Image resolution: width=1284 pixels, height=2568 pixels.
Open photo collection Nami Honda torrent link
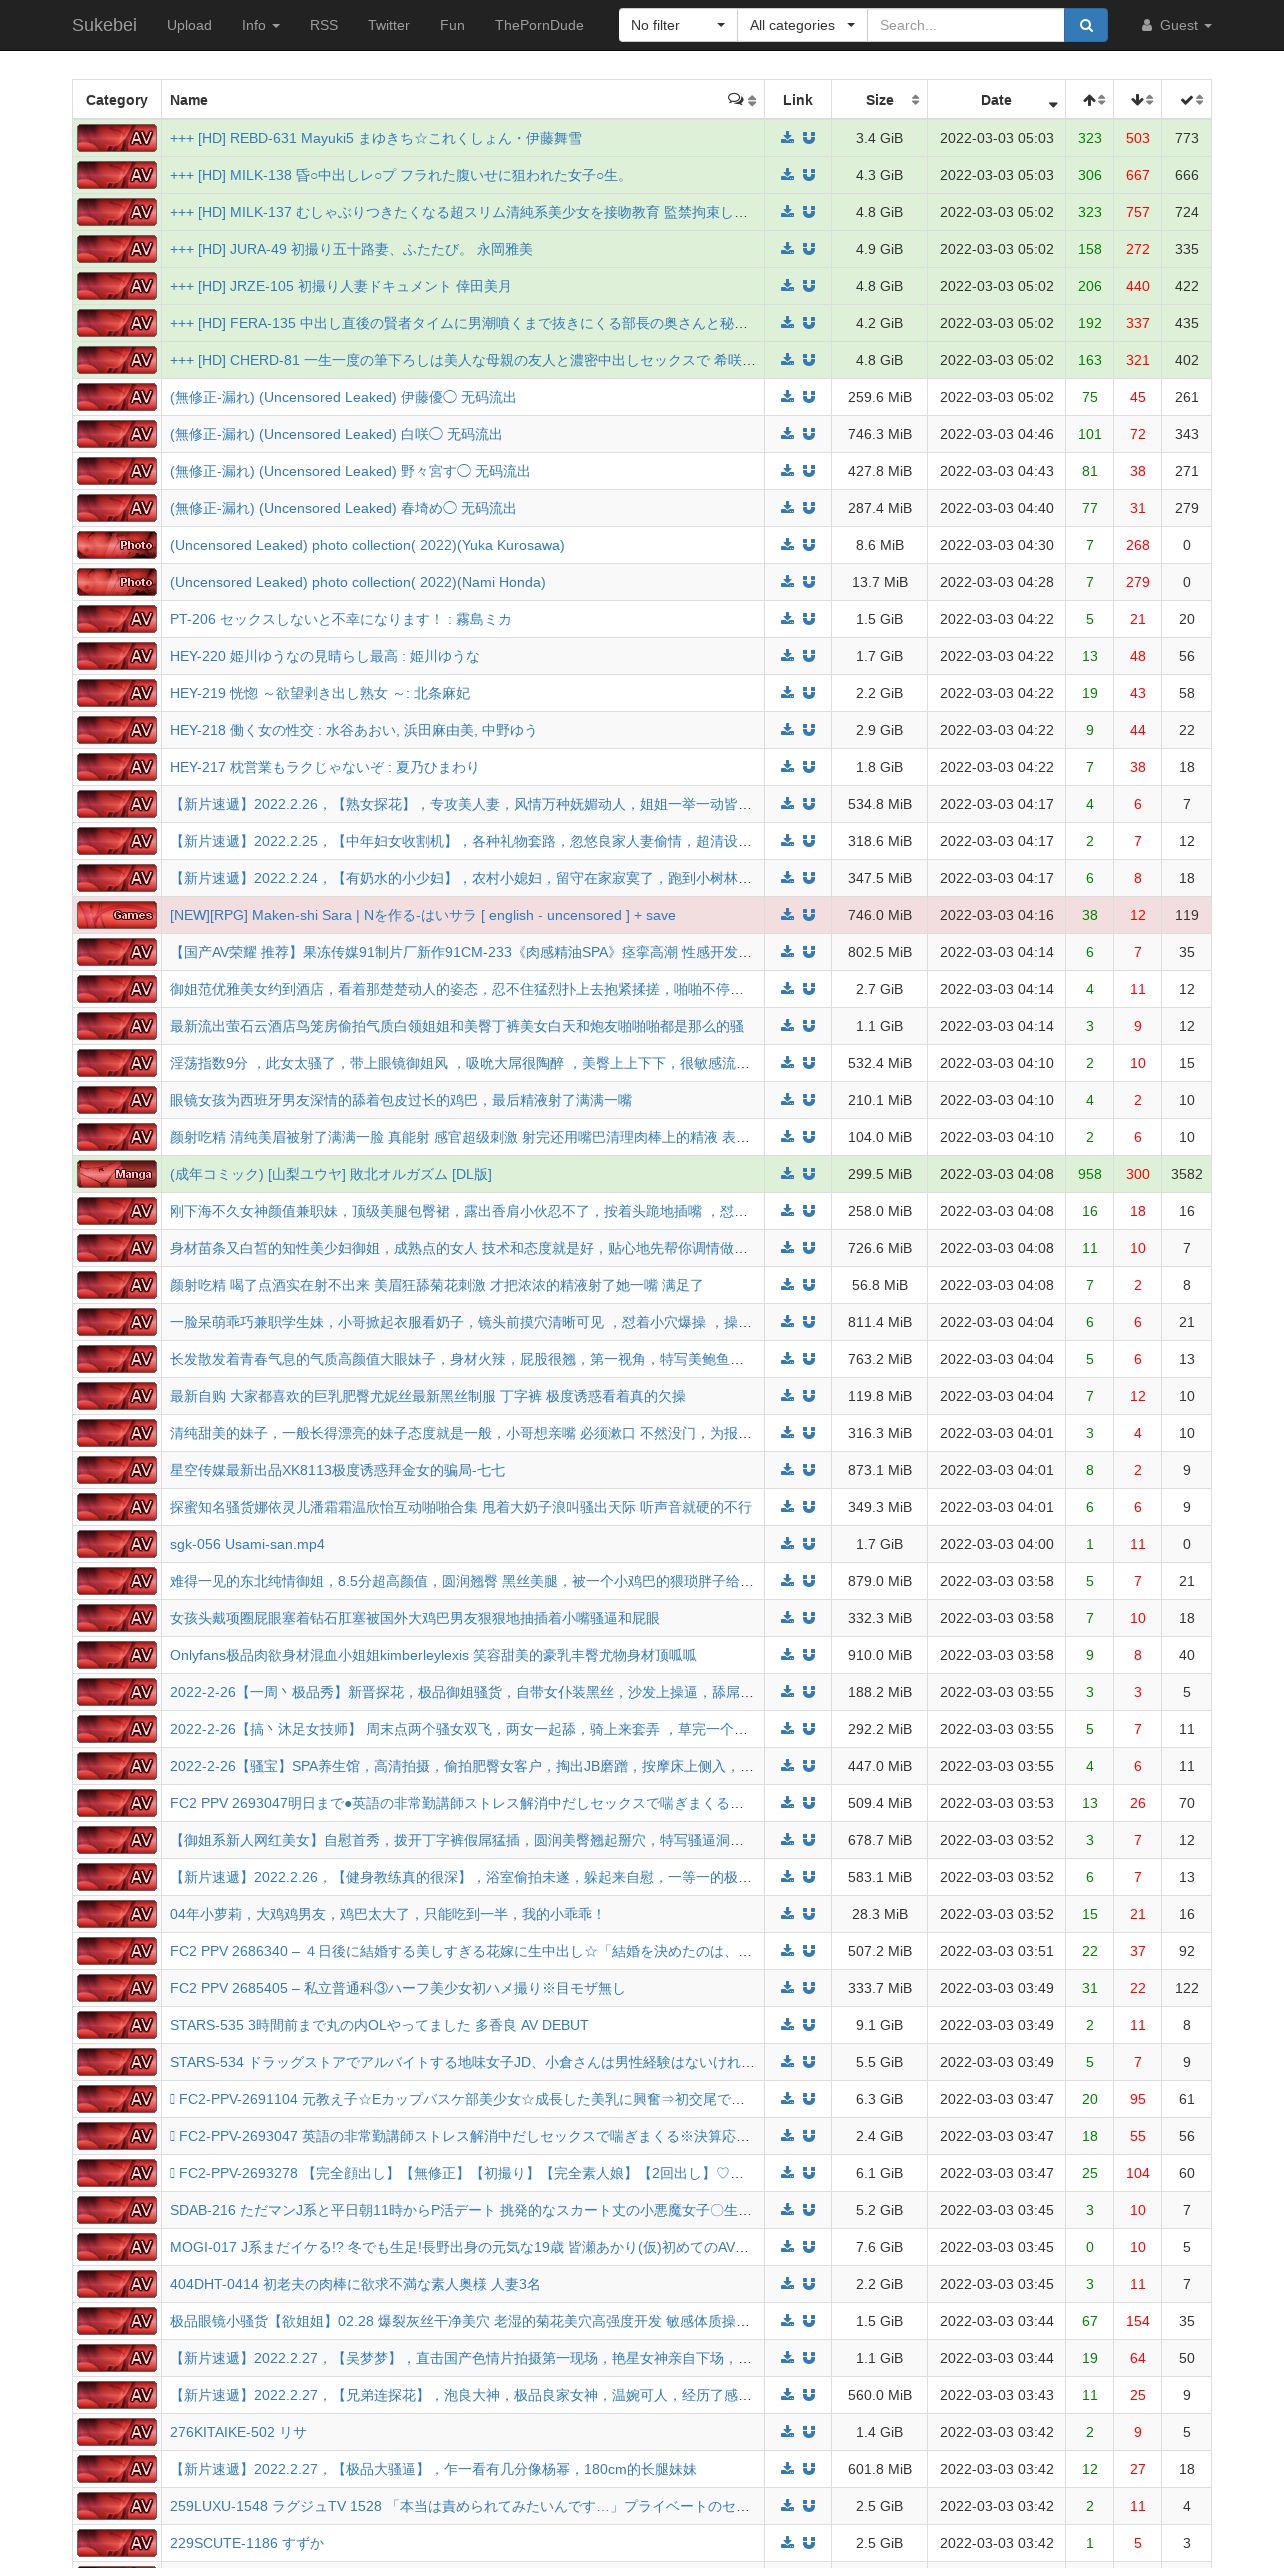click(358, 582)
